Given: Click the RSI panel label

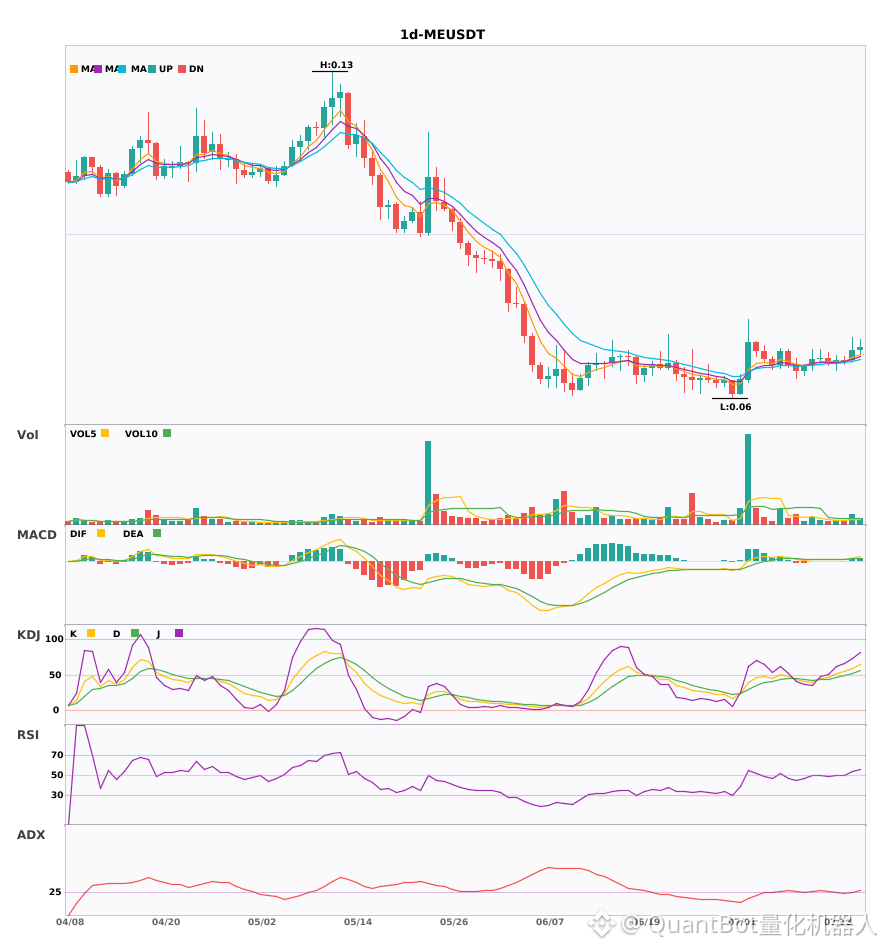Looking at the screenshot, I should (28, 735).
